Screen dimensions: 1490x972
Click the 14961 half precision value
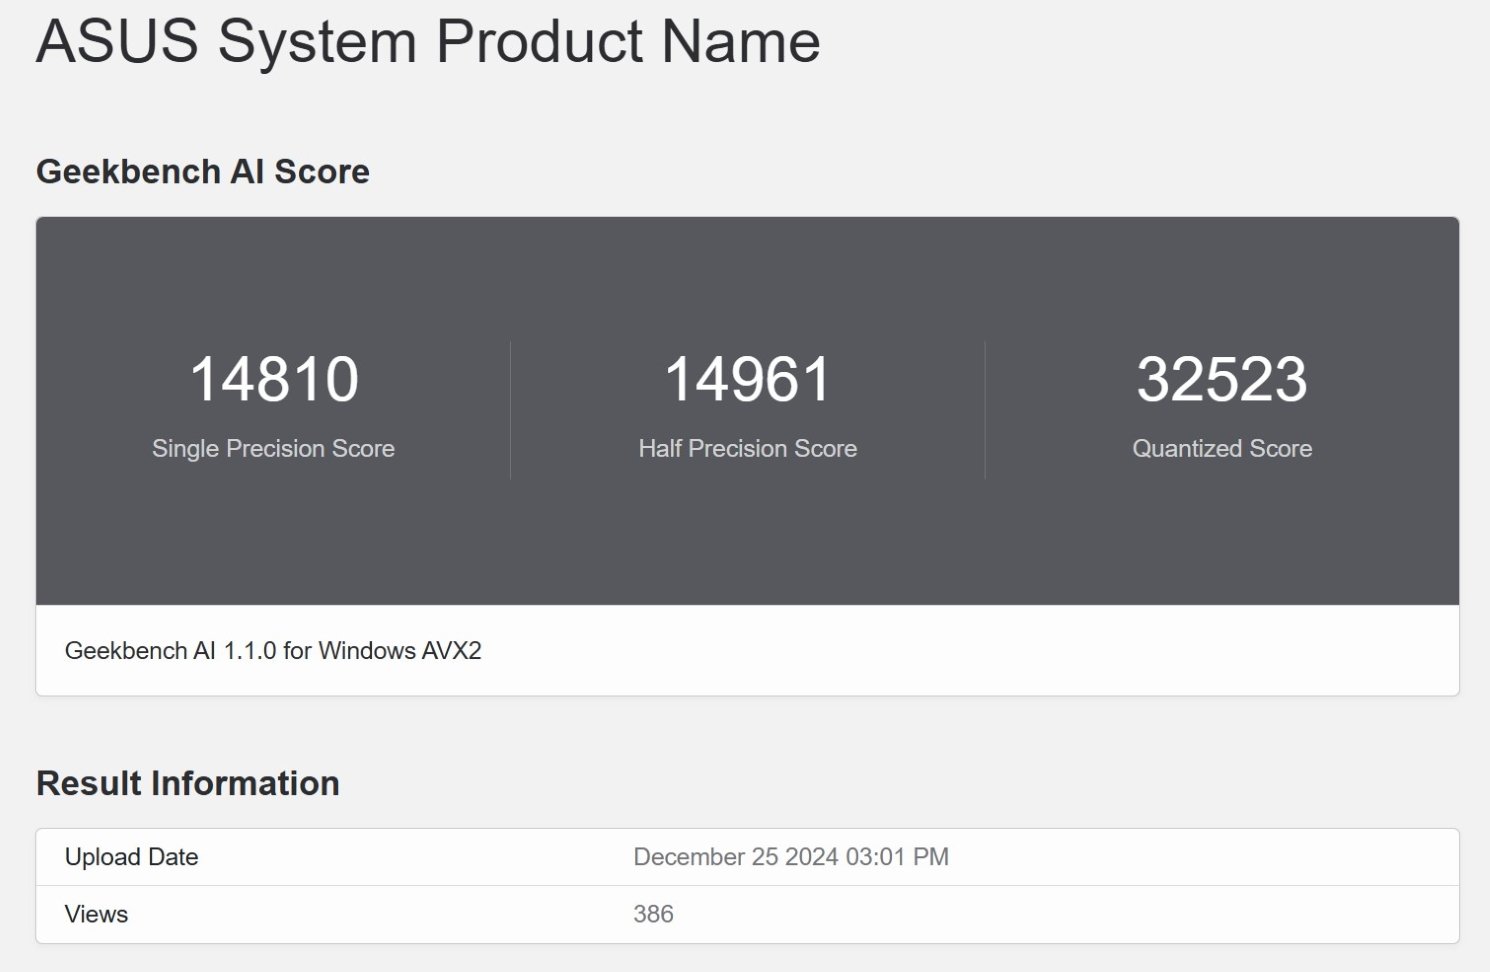(x=747, y=379)
